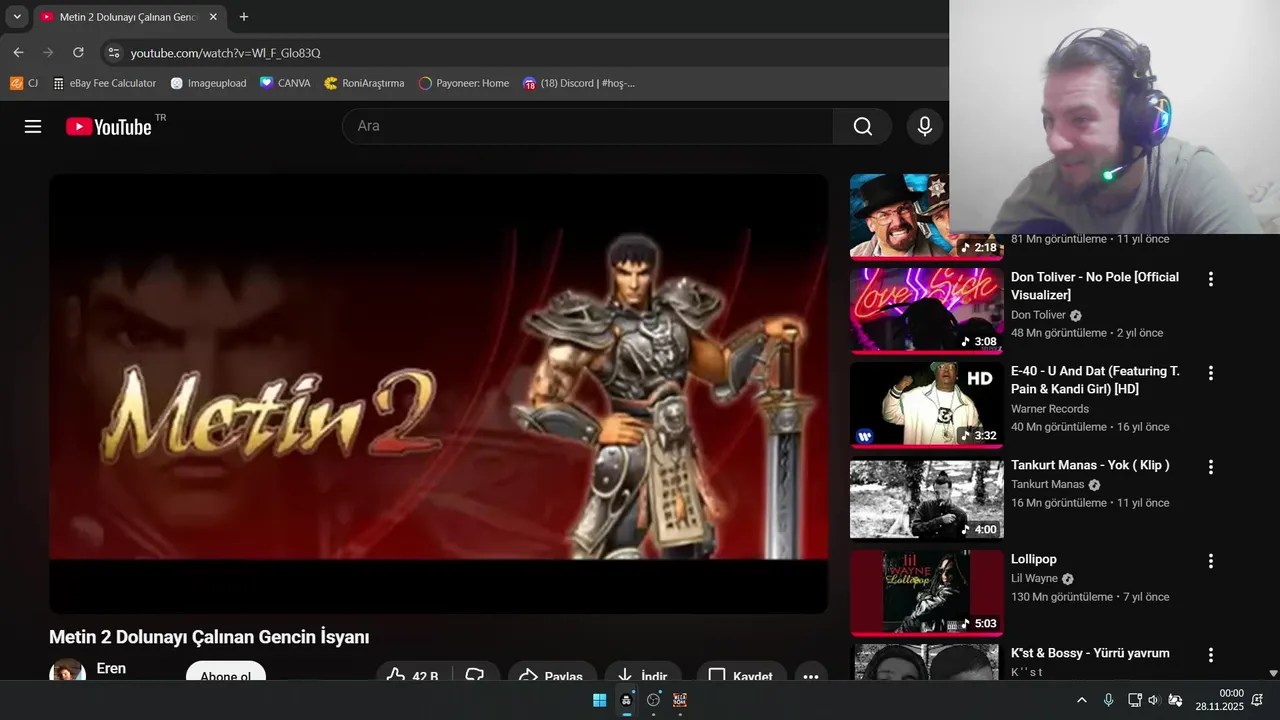The image size is (1280, 720).
Task: Select the Metin 2 Dolunayı Çalınan browser tab
Action: [x=128, y=17]
